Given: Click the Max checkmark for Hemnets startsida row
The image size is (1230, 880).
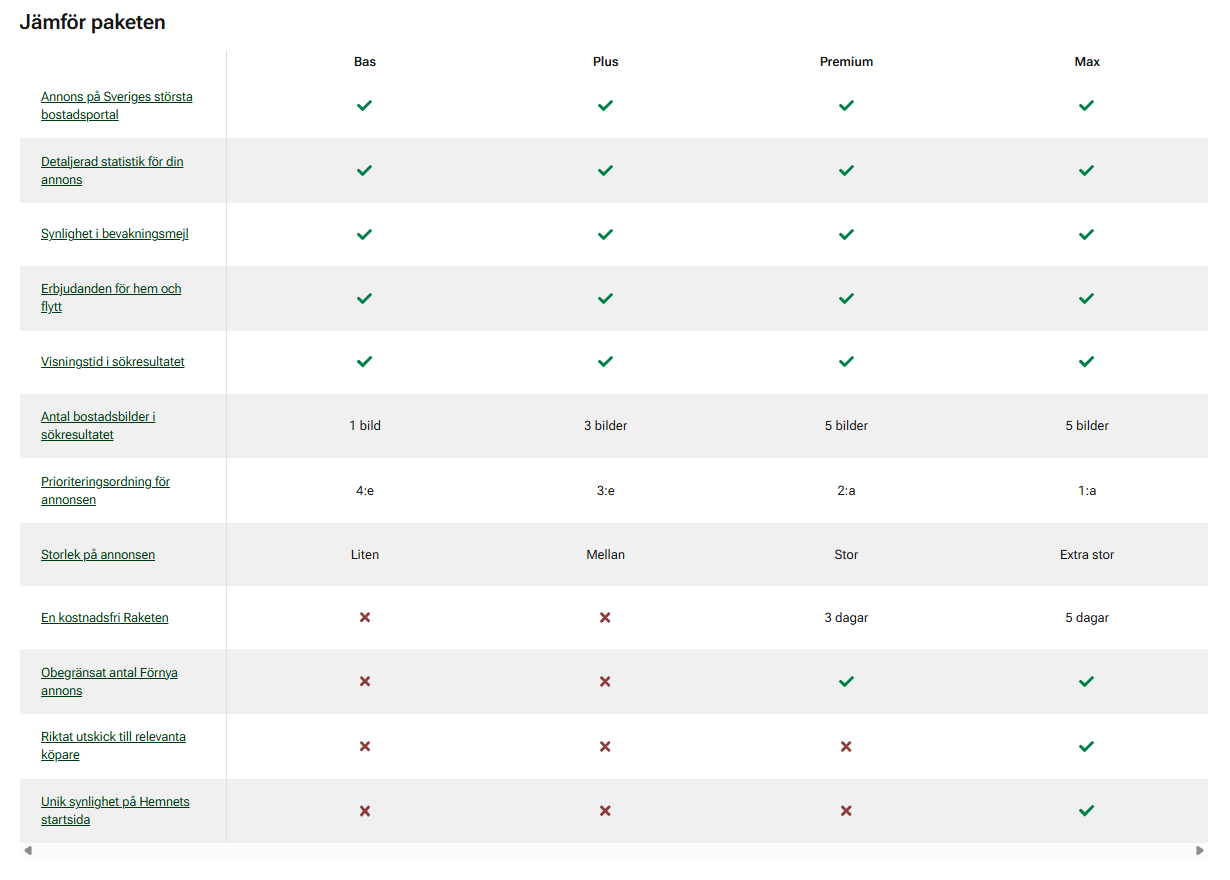Looking at the screenshot, I should [1086, 810].
